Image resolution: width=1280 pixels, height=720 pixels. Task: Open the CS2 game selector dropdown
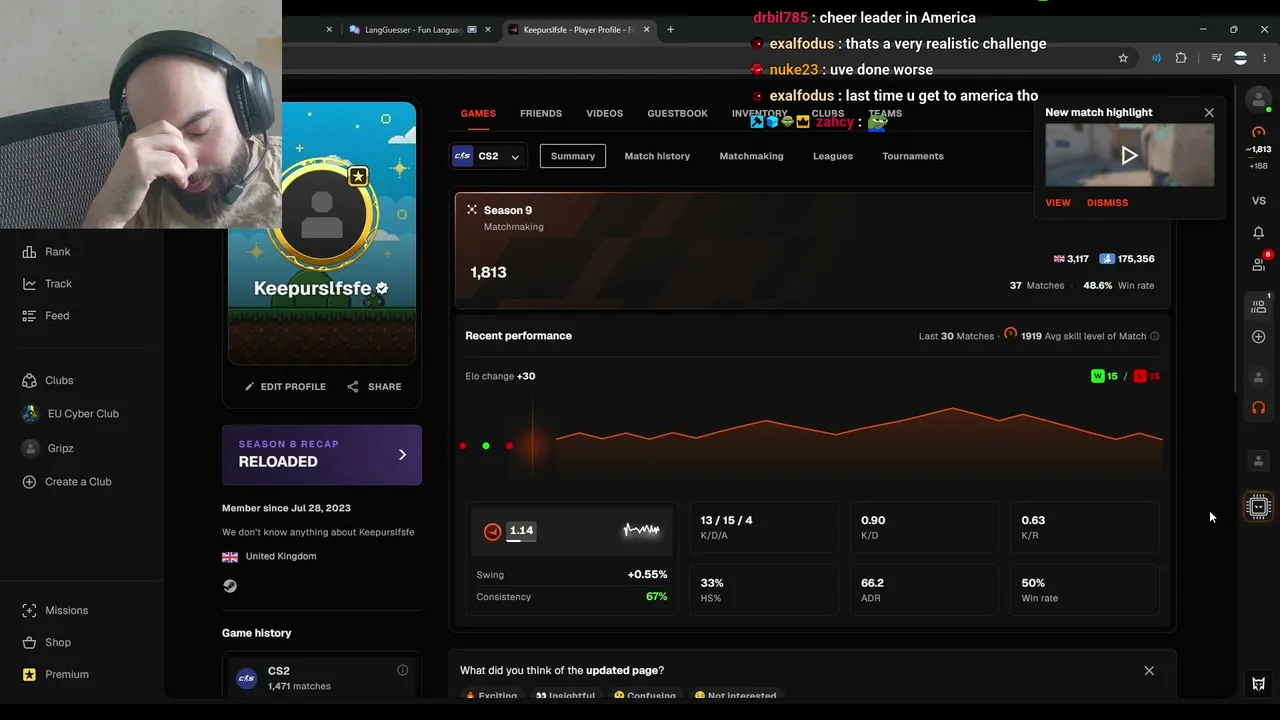point(487,156)
